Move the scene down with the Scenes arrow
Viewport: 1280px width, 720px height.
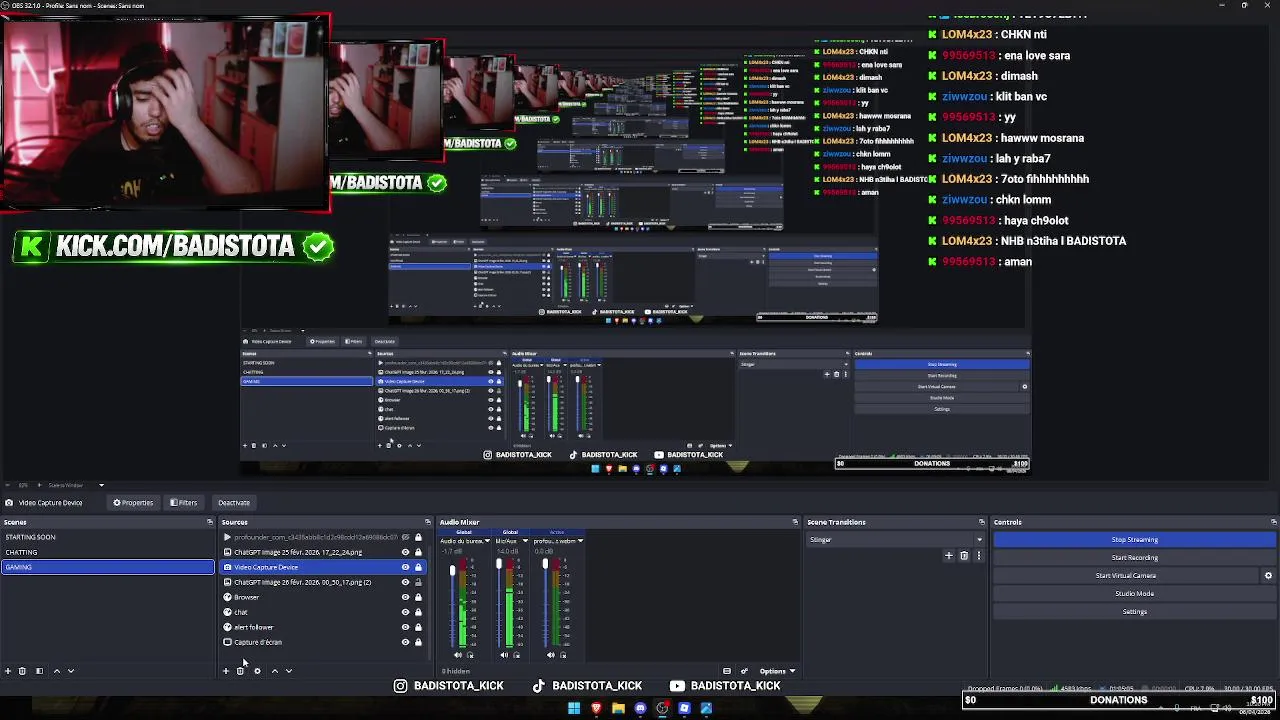coord(70,671)
